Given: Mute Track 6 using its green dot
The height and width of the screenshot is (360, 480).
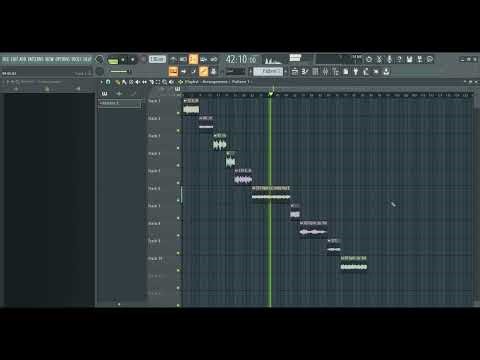Looking at the screenshot, I should (178, 200).
